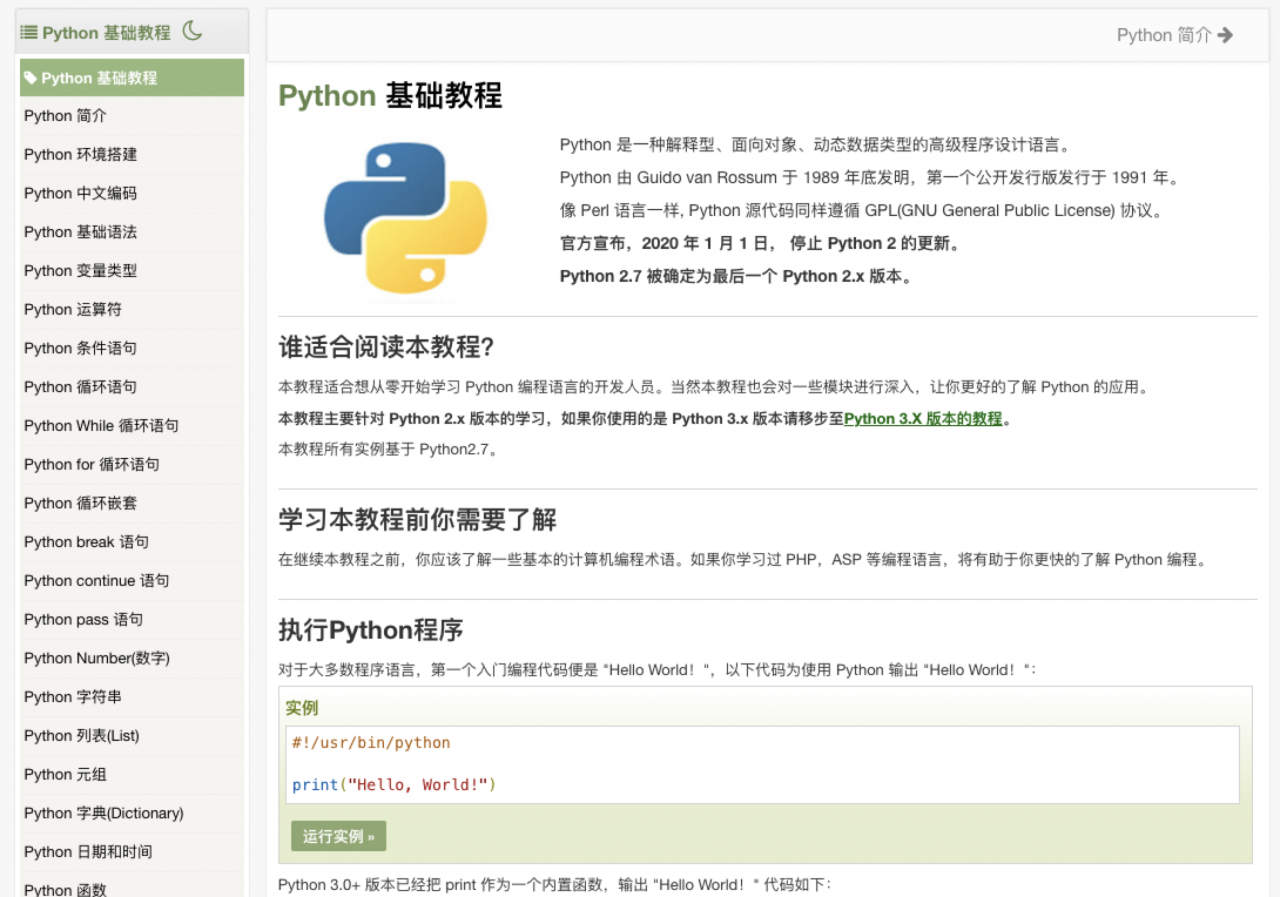Open Python 运算符 lesson
The image size is (1280, 897).
pyautogui.click(x=73, y=310)
